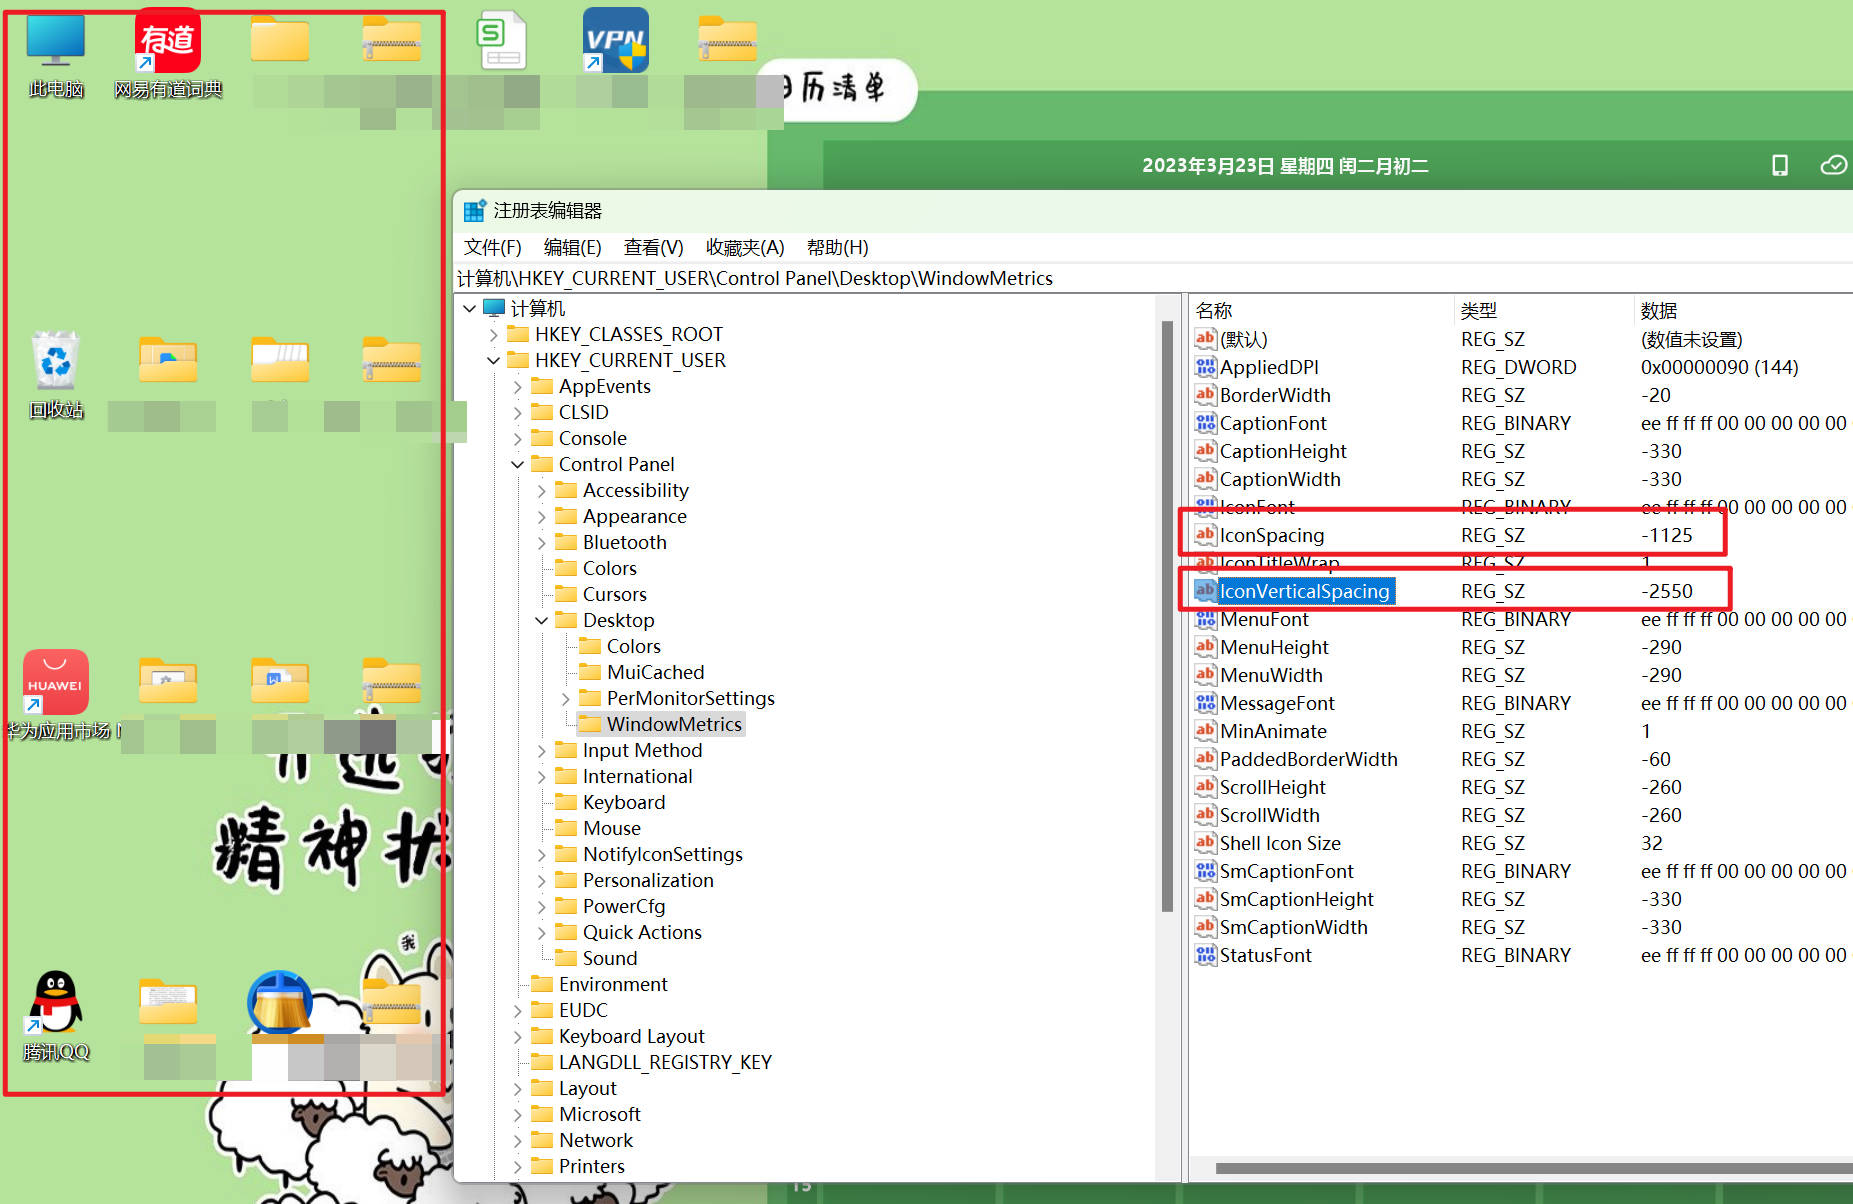Open the 编辑(E) menu
Image resolution: width=1853 pixels, height=1204 pixels.
(573, 247)
